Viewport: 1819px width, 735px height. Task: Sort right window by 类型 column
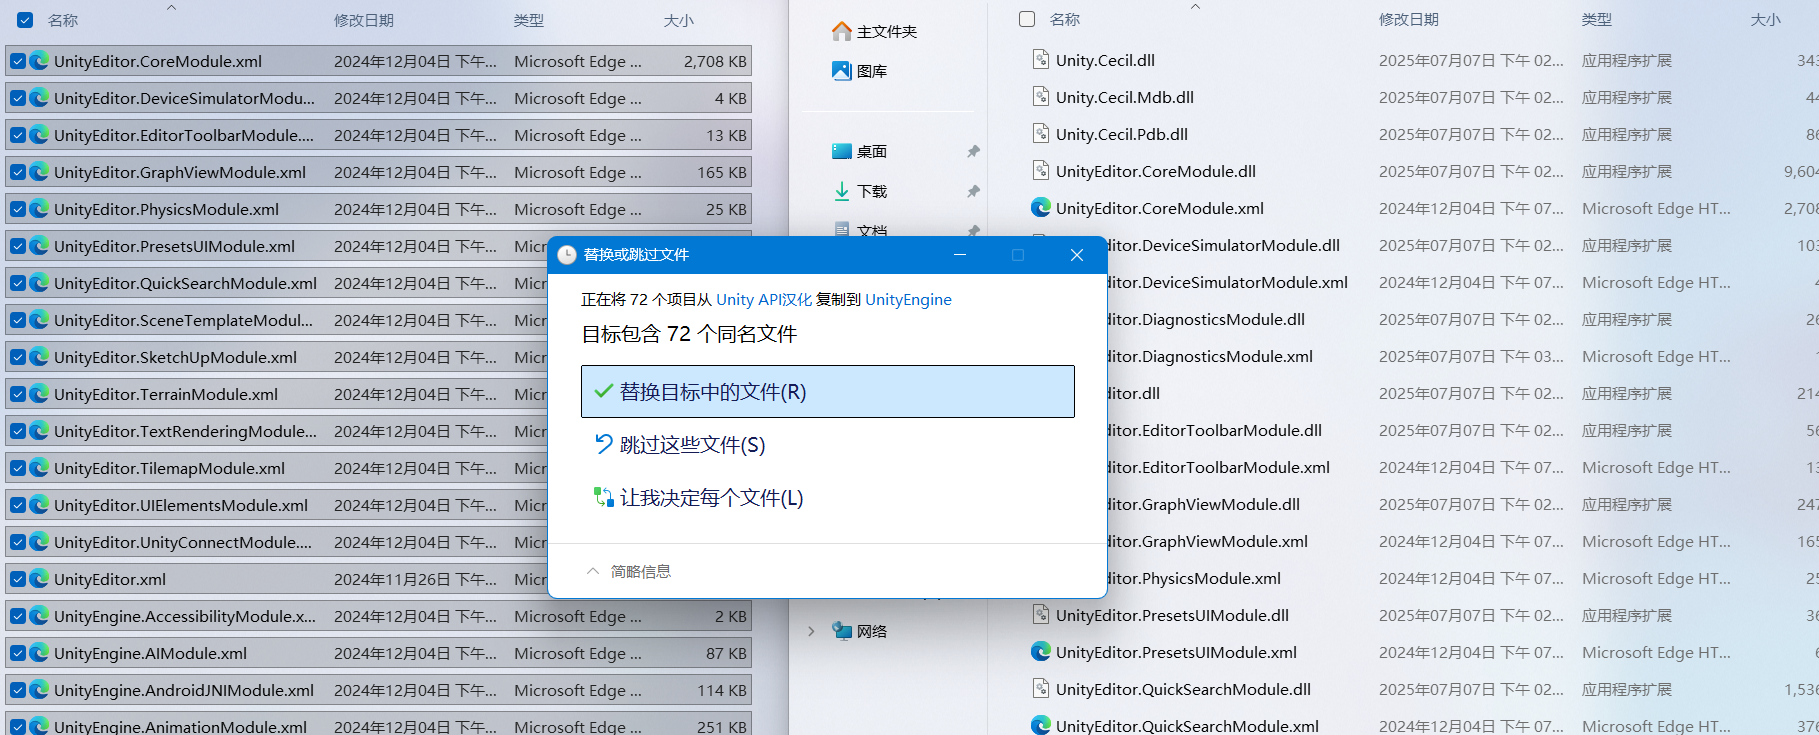click(1597, 19)
